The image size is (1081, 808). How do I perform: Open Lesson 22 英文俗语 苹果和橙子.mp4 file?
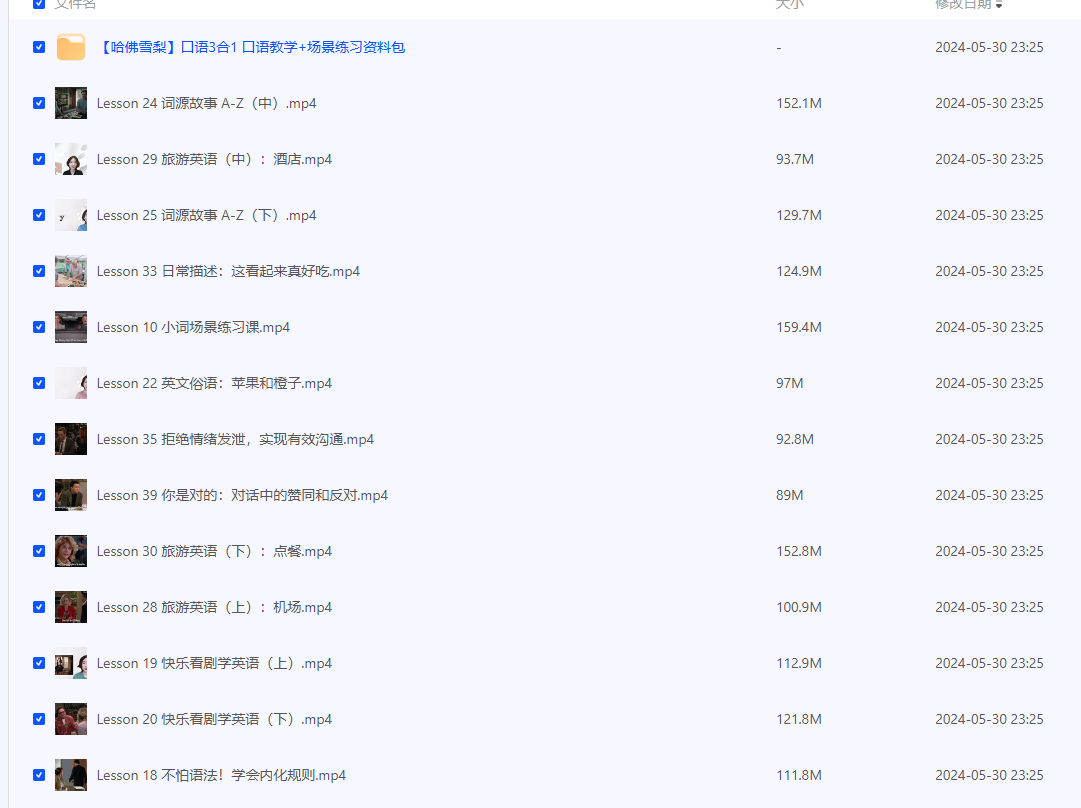tap(214, 383)
